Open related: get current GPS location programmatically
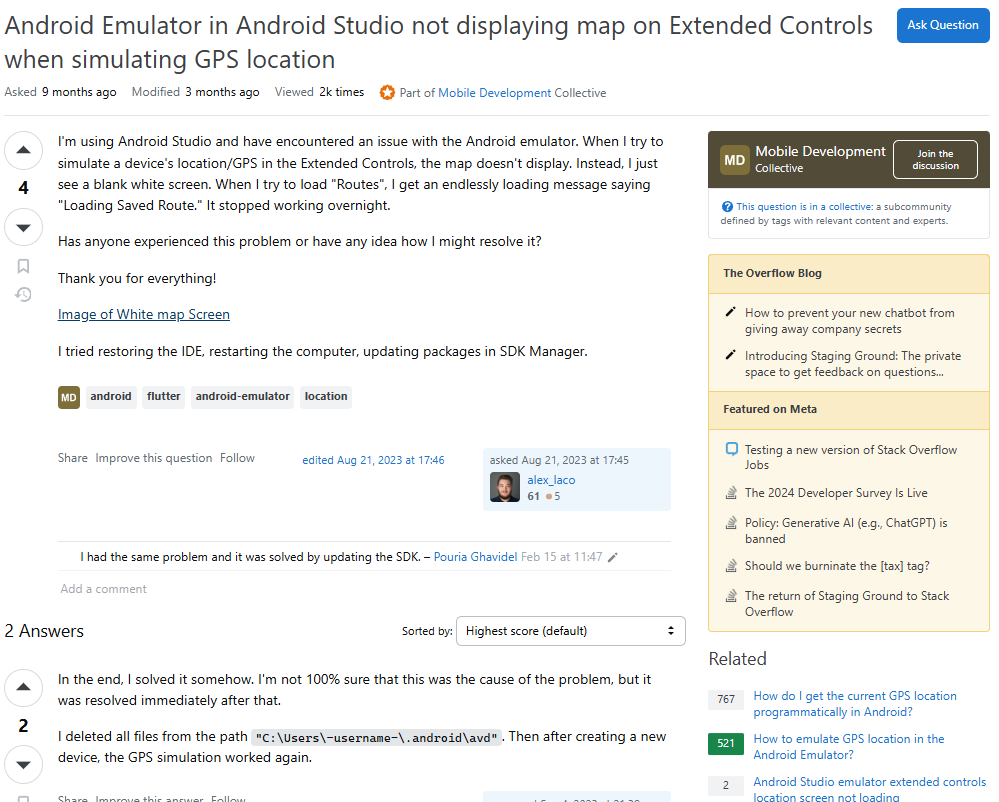 [x=855, y=704]
